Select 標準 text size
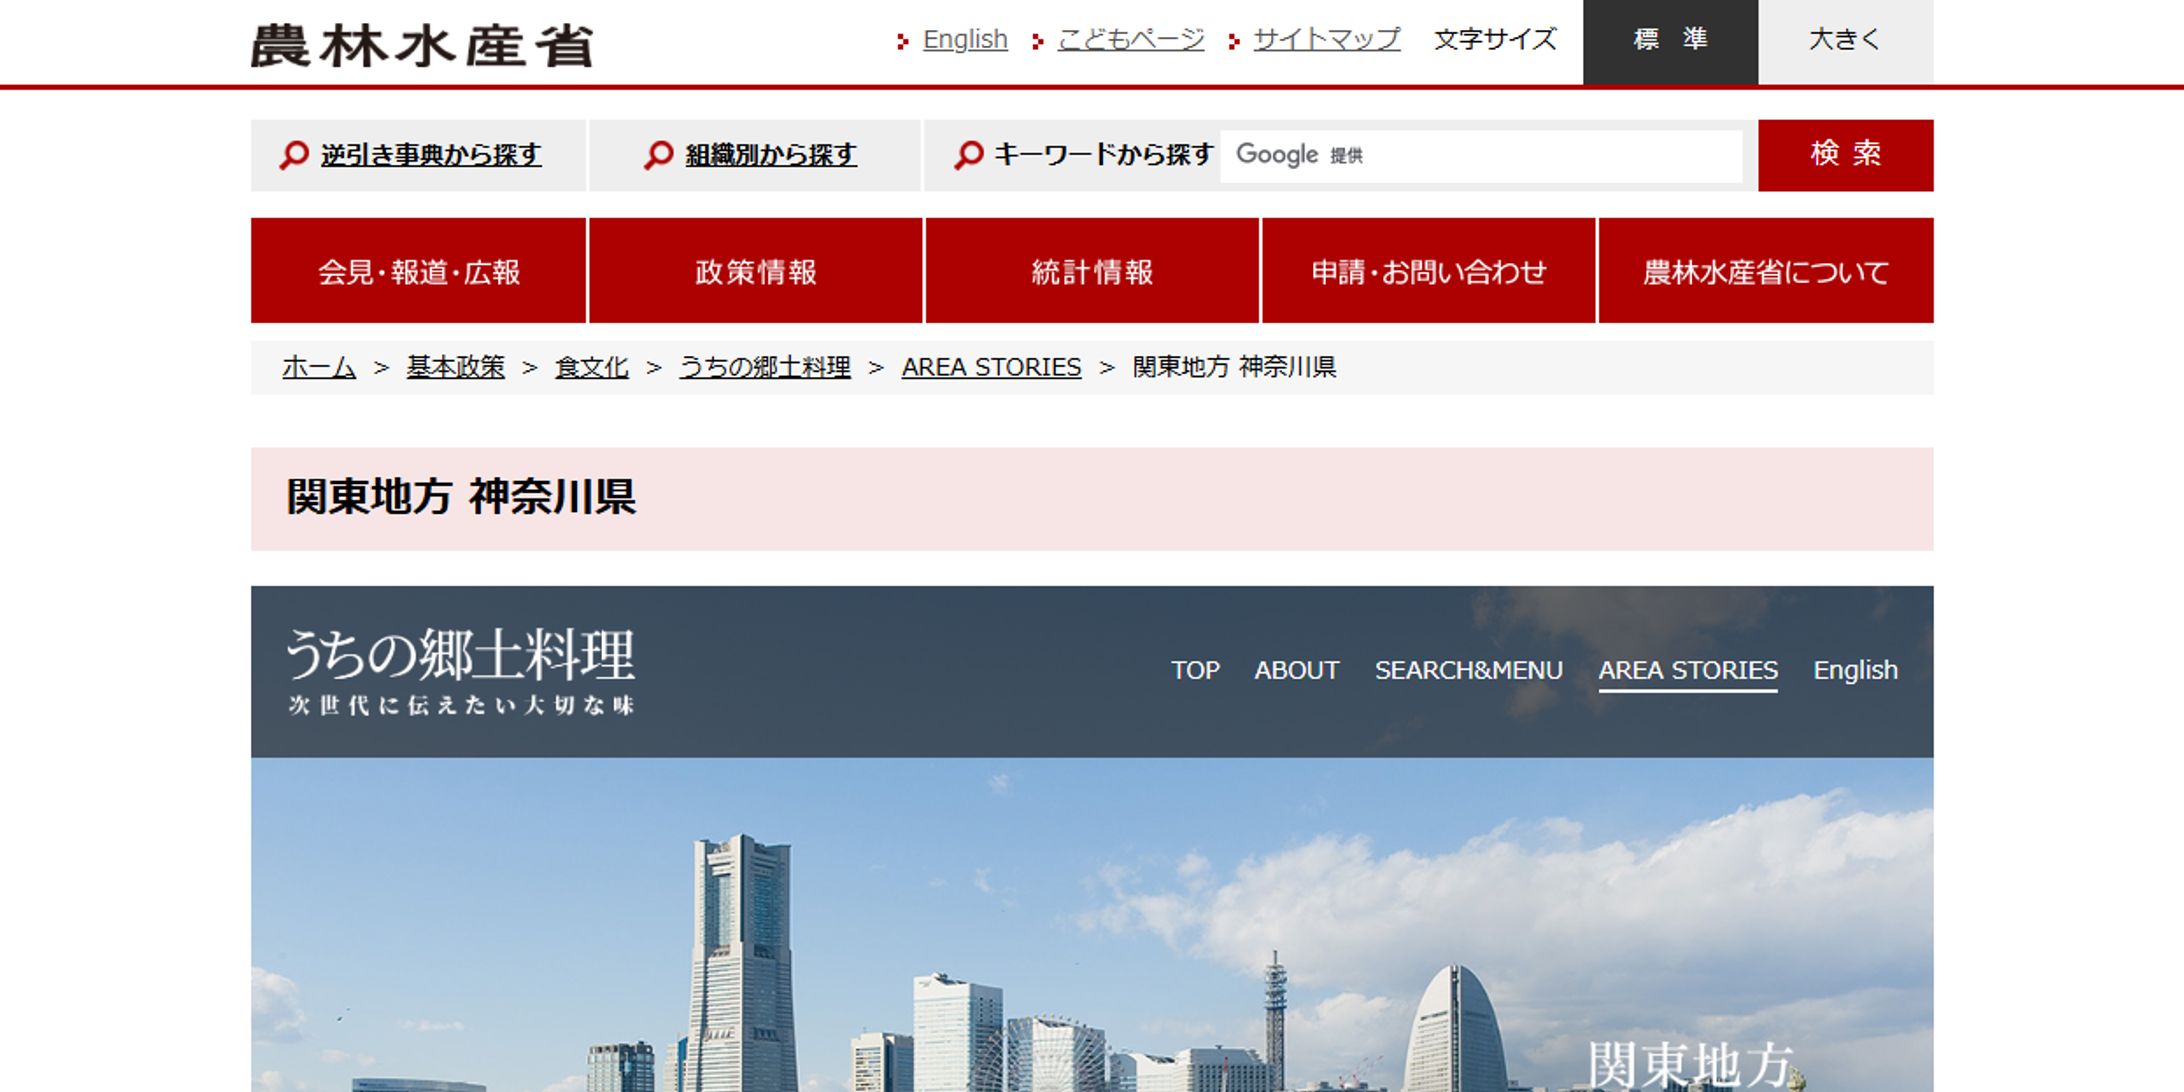The width and height of the screenshot is (2184, 1092). point(1669,40)
